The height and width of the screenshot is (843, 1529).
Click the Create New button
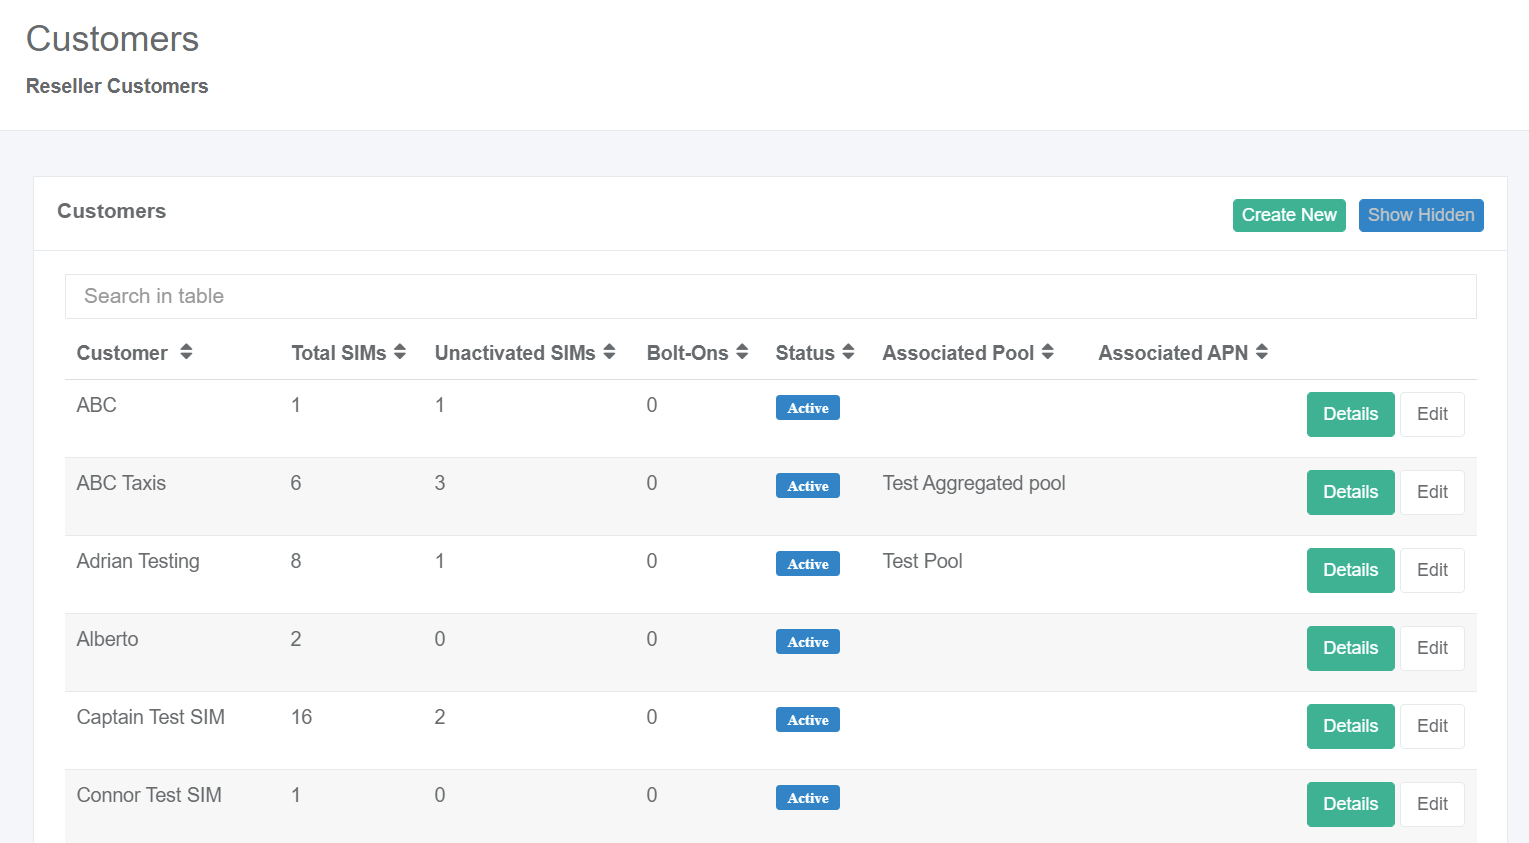pyautogui.click(x=1289, y=215)
